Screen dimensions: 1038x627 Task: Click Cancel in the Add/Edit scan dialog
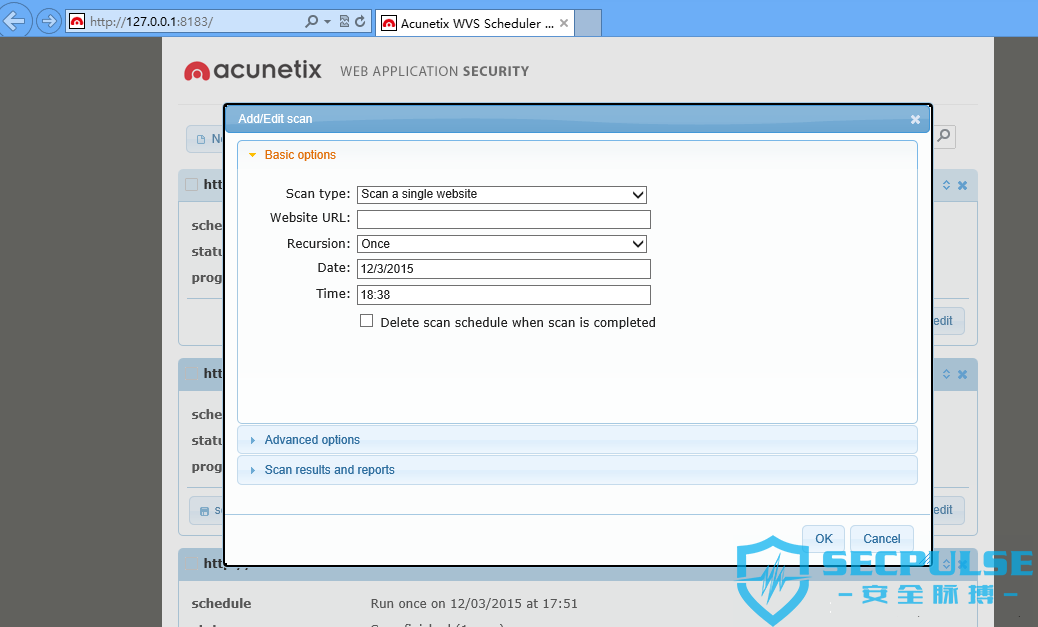(882, 539)
